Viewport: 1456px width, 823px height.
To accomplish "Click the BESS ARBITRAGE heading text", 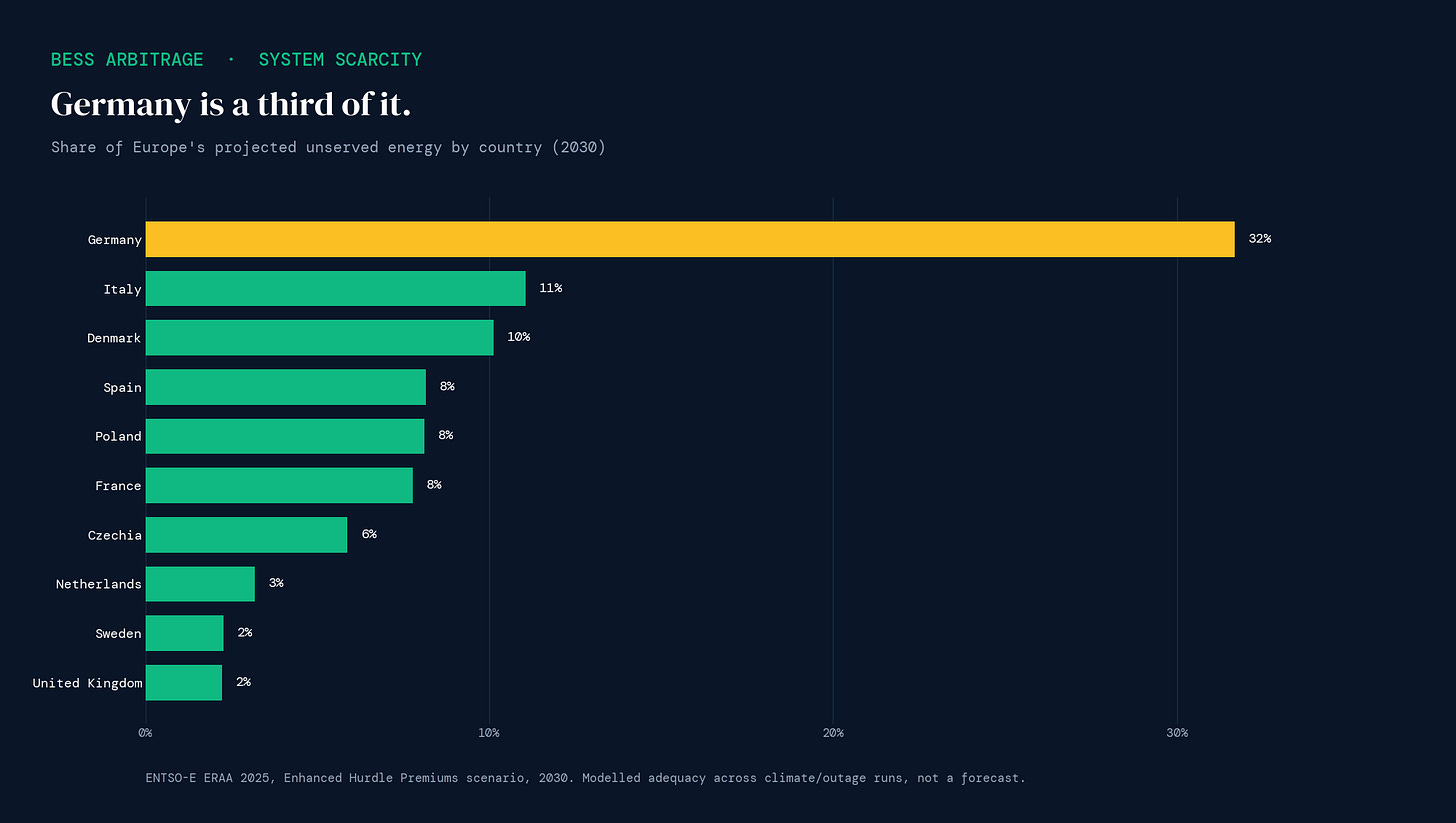I will pyautogui.click(x=127, y=60).
